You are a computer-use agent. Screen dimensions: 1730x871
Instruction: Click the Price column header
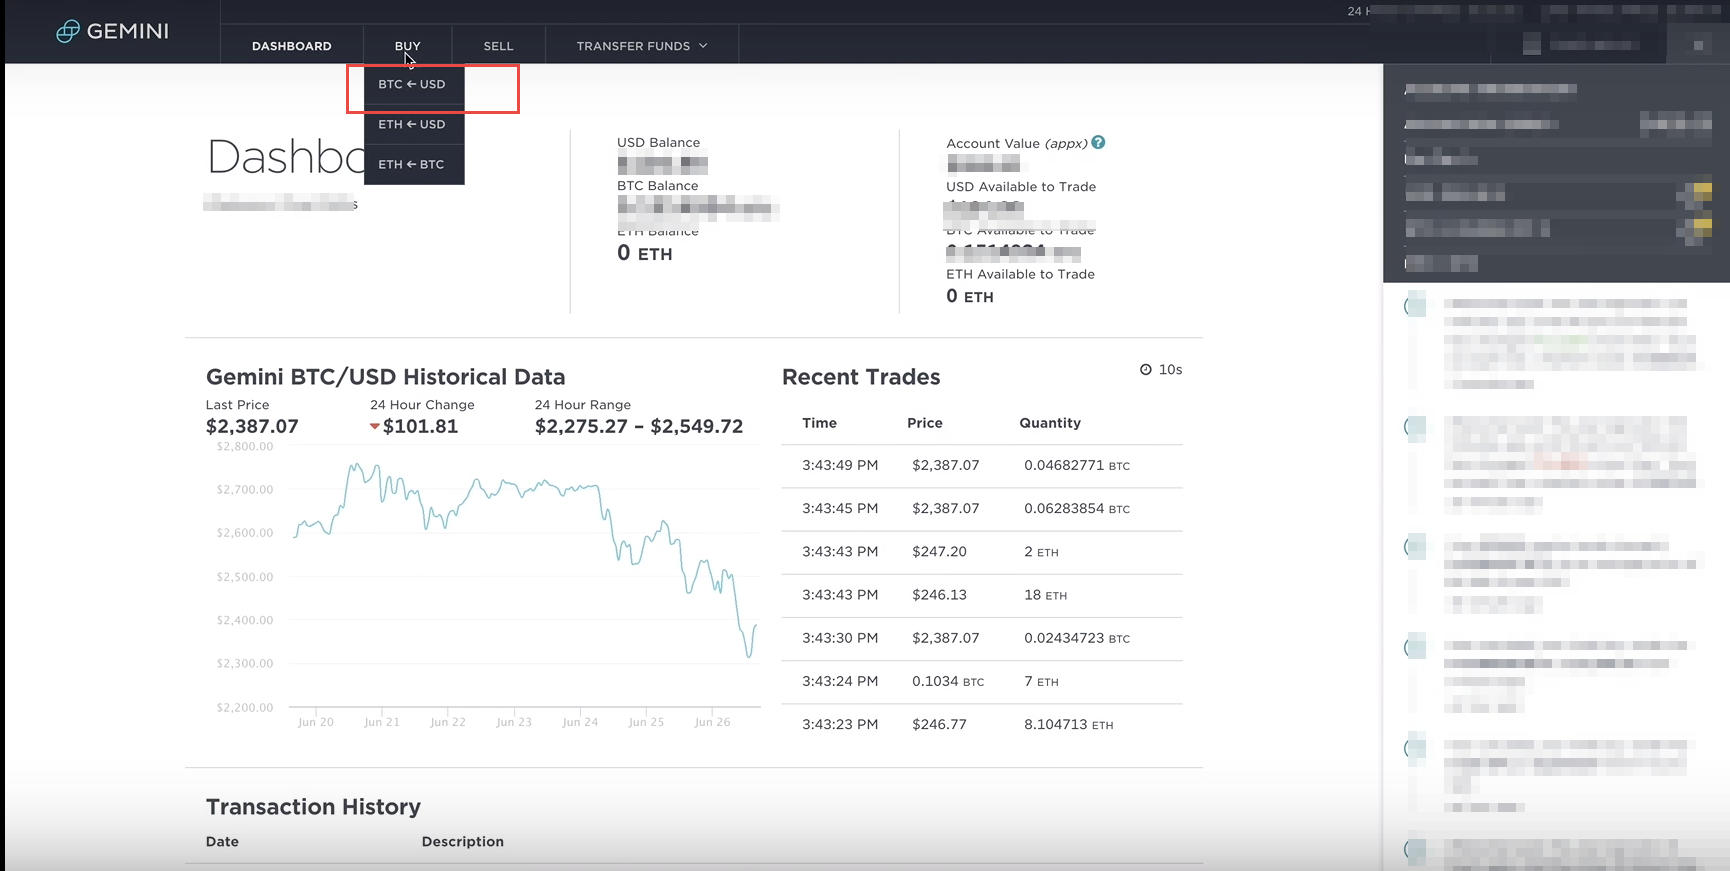(x=925, y=423)
